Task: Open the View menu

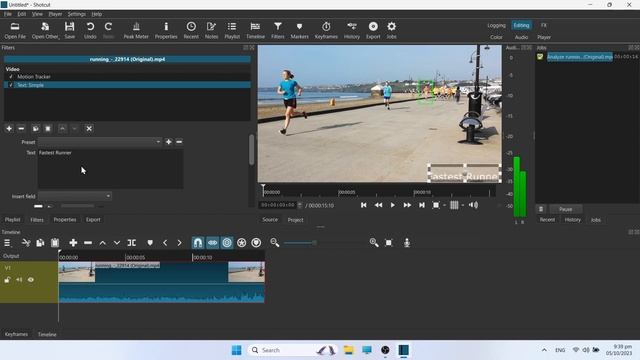Action: [x=37, y=14]
